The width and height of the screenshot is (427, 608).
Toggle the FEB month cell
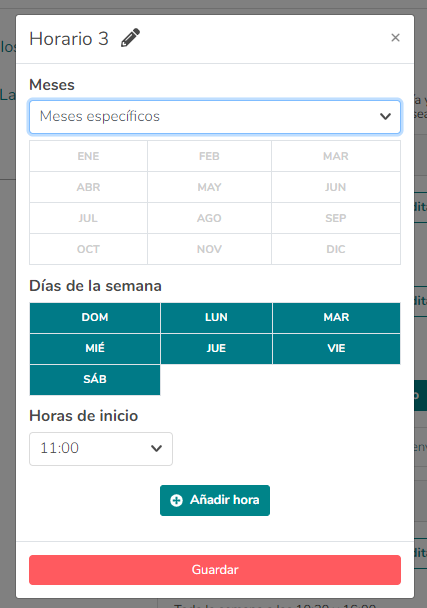point(209,156)
